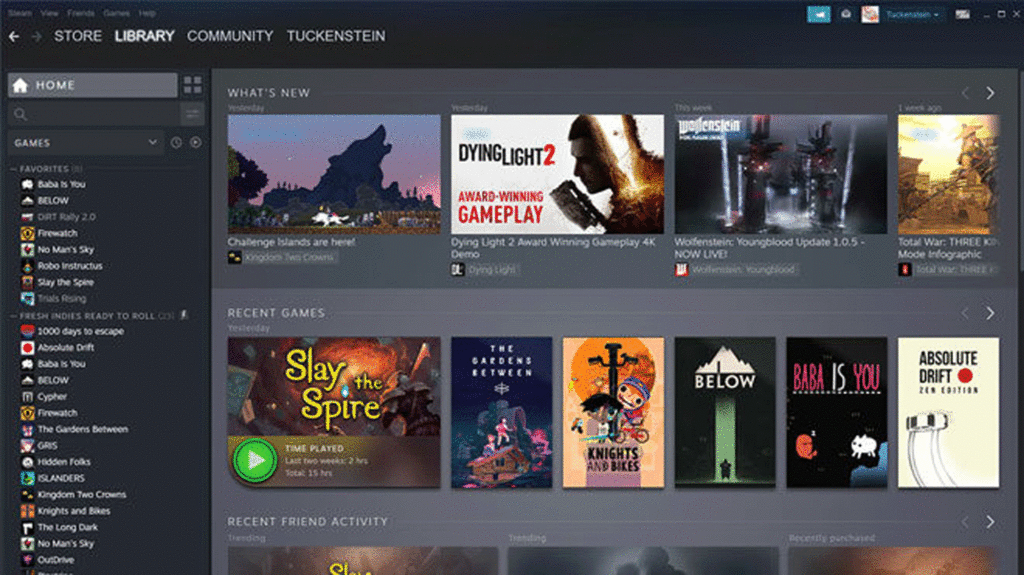Open Big Picture mode icon
This screenshot has width=1024, height=575.
coord(962,14)
